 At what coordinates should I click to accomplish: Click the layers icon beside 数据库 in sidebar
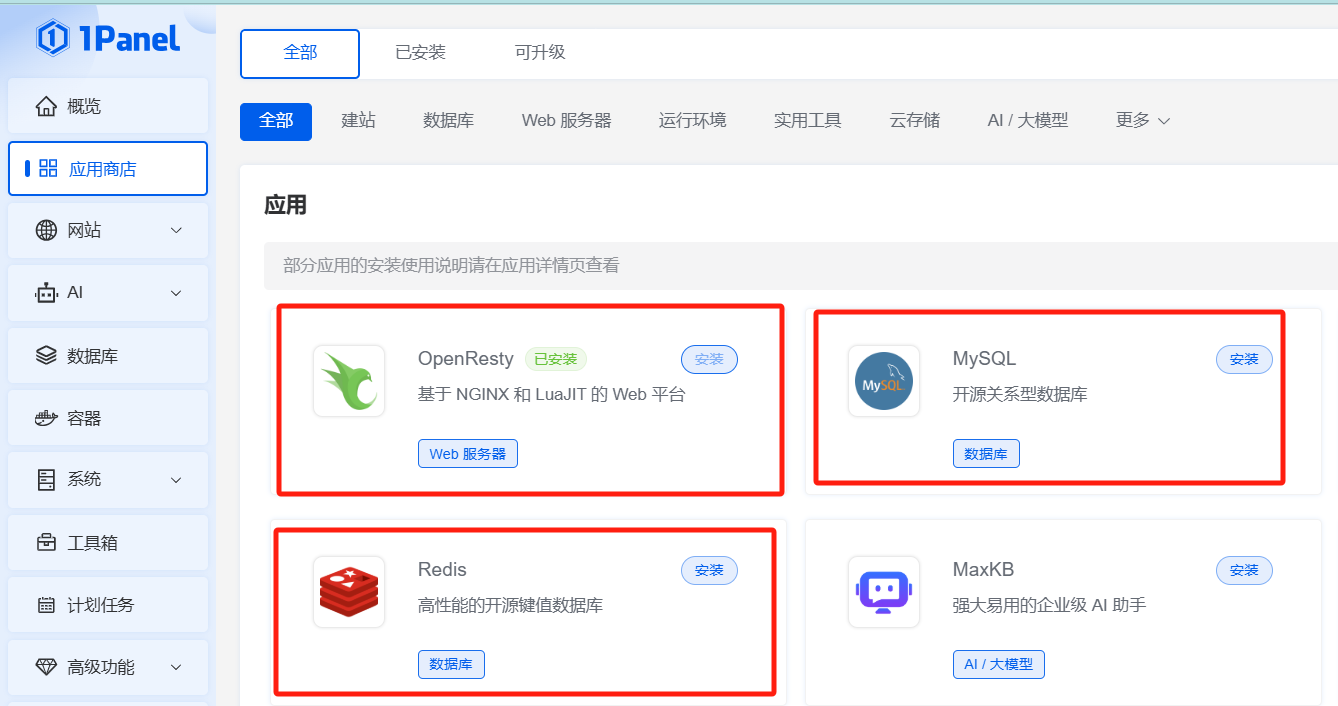46,355
